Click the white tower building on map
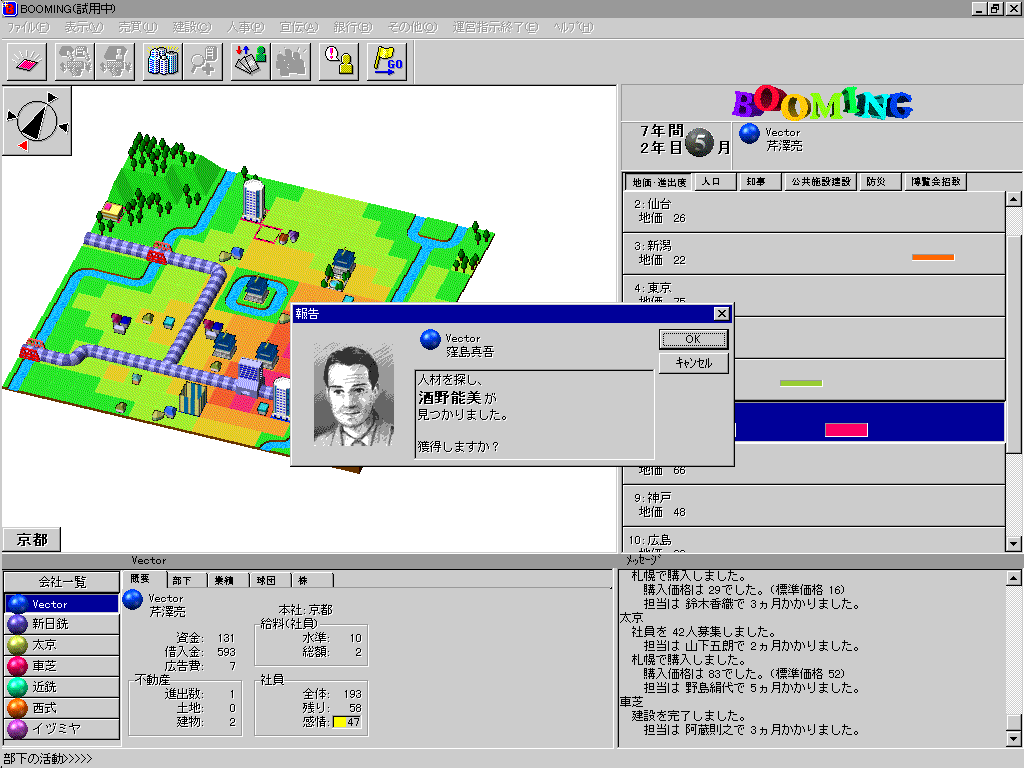 coord(253,199)
